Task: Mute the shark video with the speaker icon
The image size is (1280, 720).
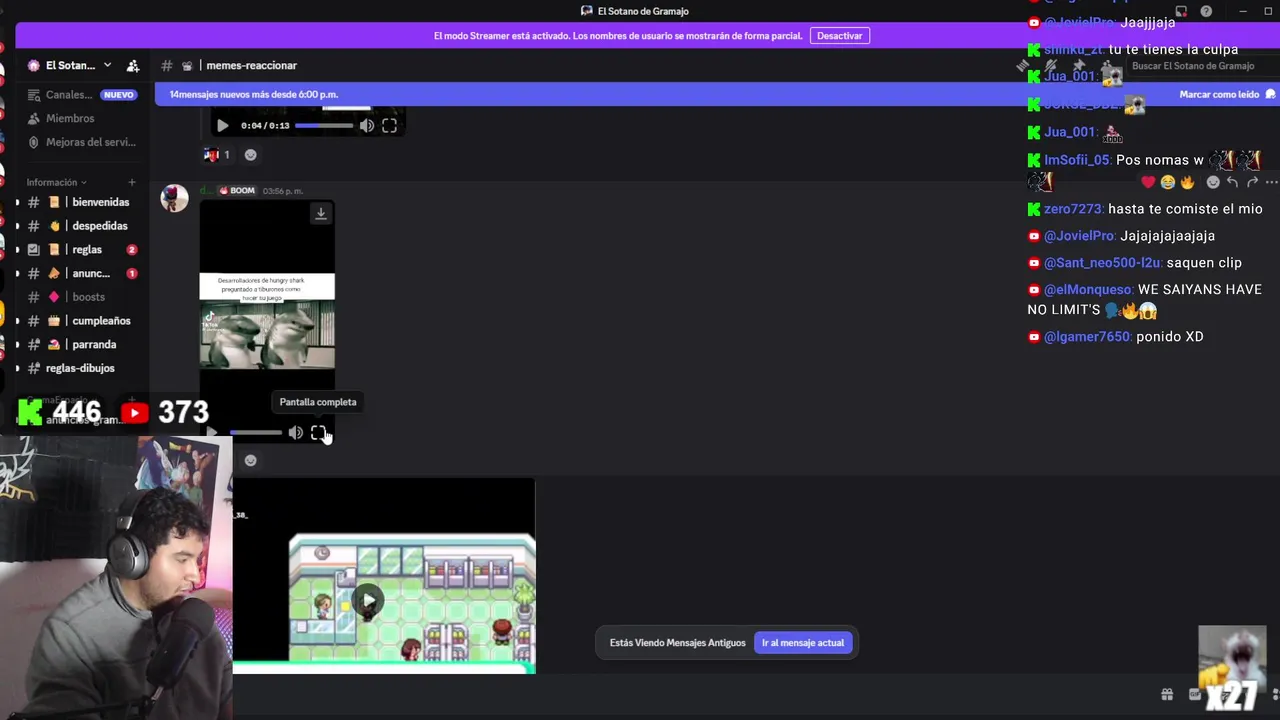Action: point(296,433)
